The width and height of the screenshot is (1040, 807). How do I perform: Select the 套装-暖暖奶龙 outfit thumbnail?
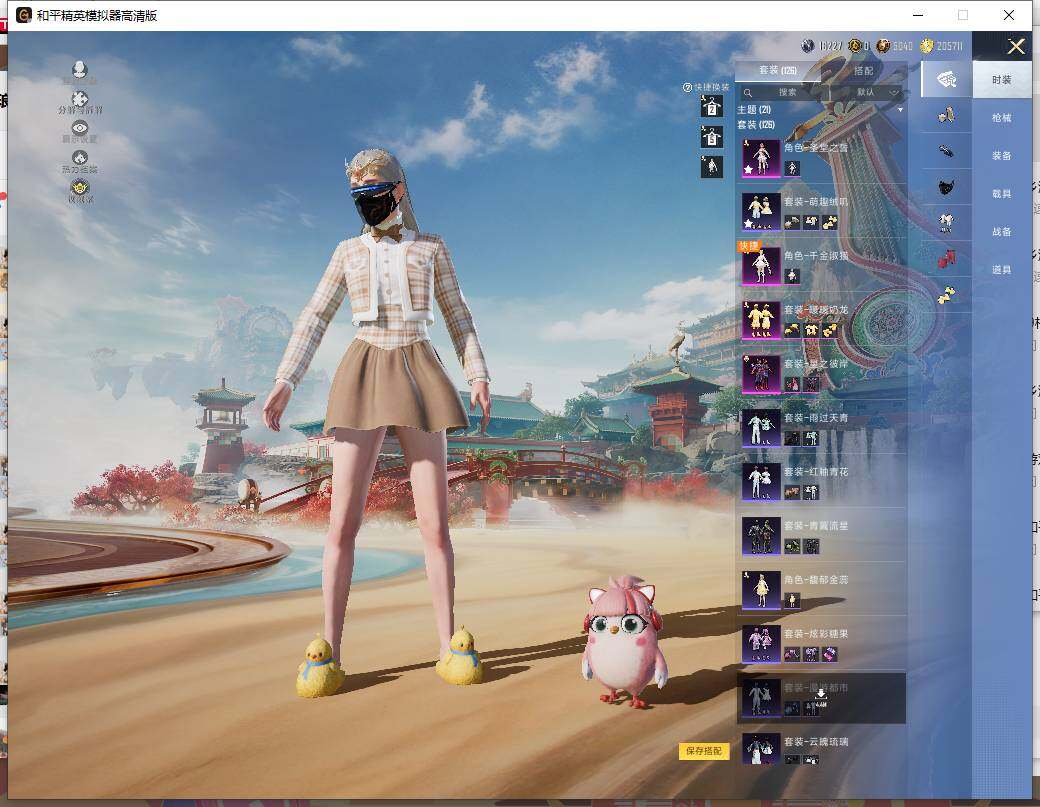click(x=761, y=320)
